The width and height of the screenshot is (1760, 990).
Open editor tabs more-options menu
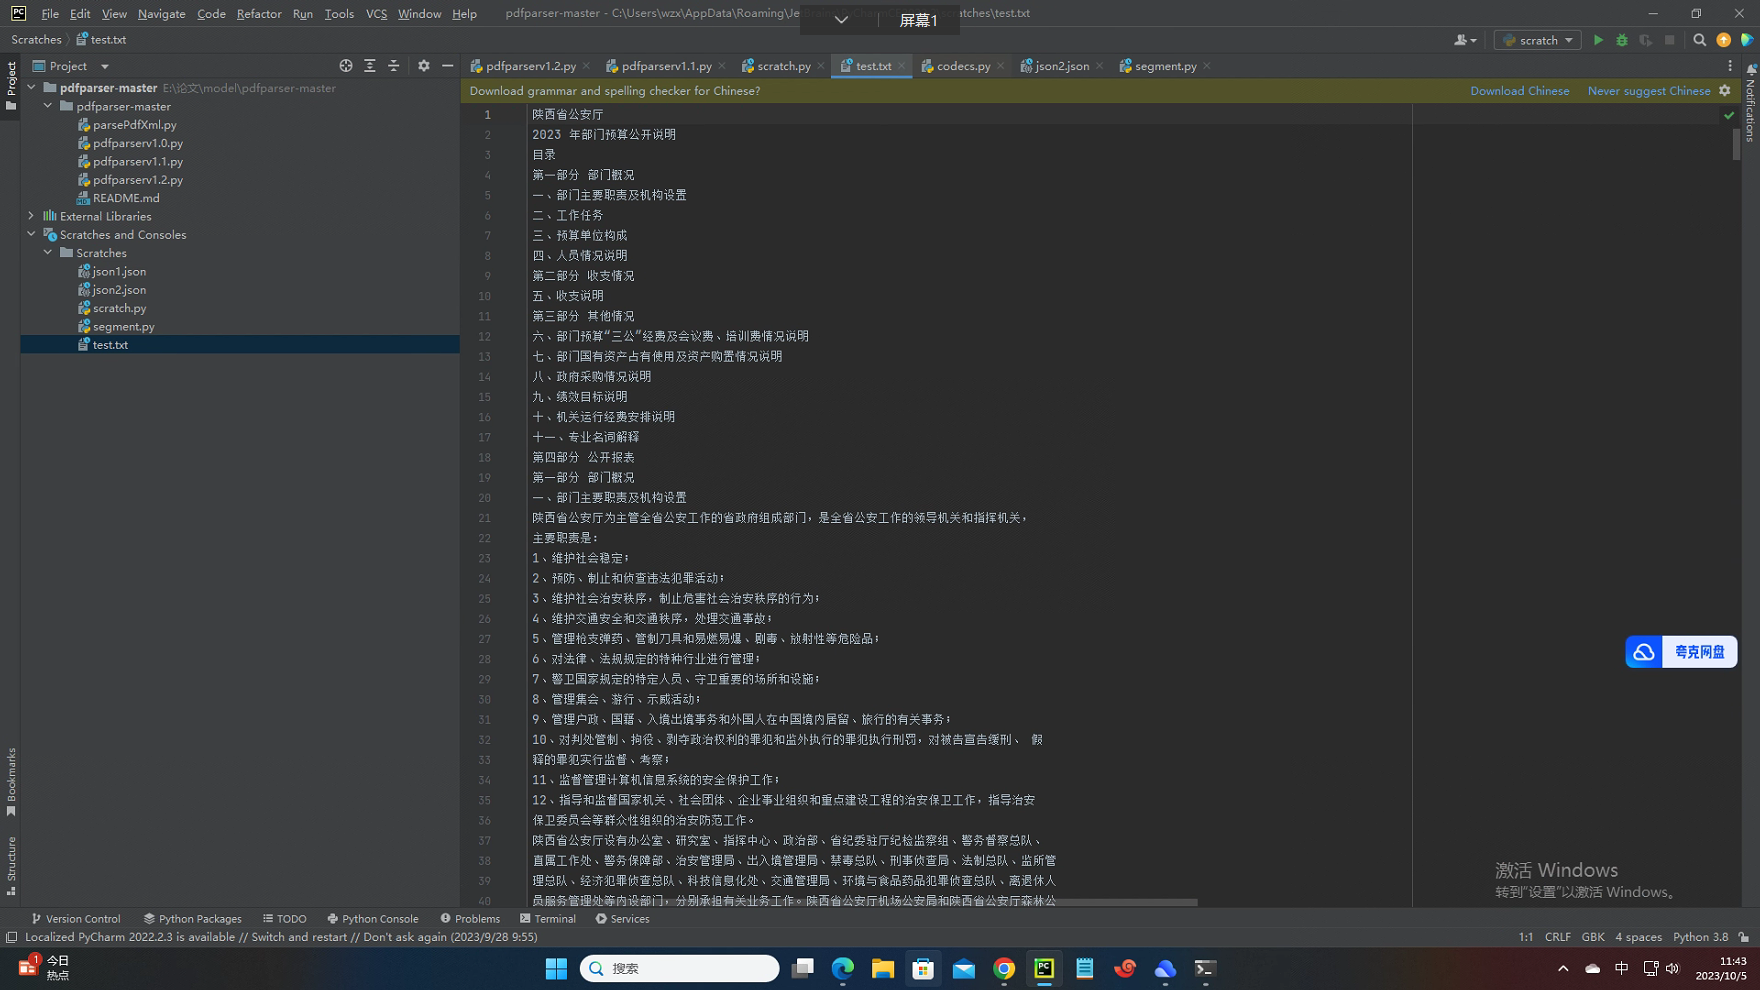click(x=1730, y=66)
